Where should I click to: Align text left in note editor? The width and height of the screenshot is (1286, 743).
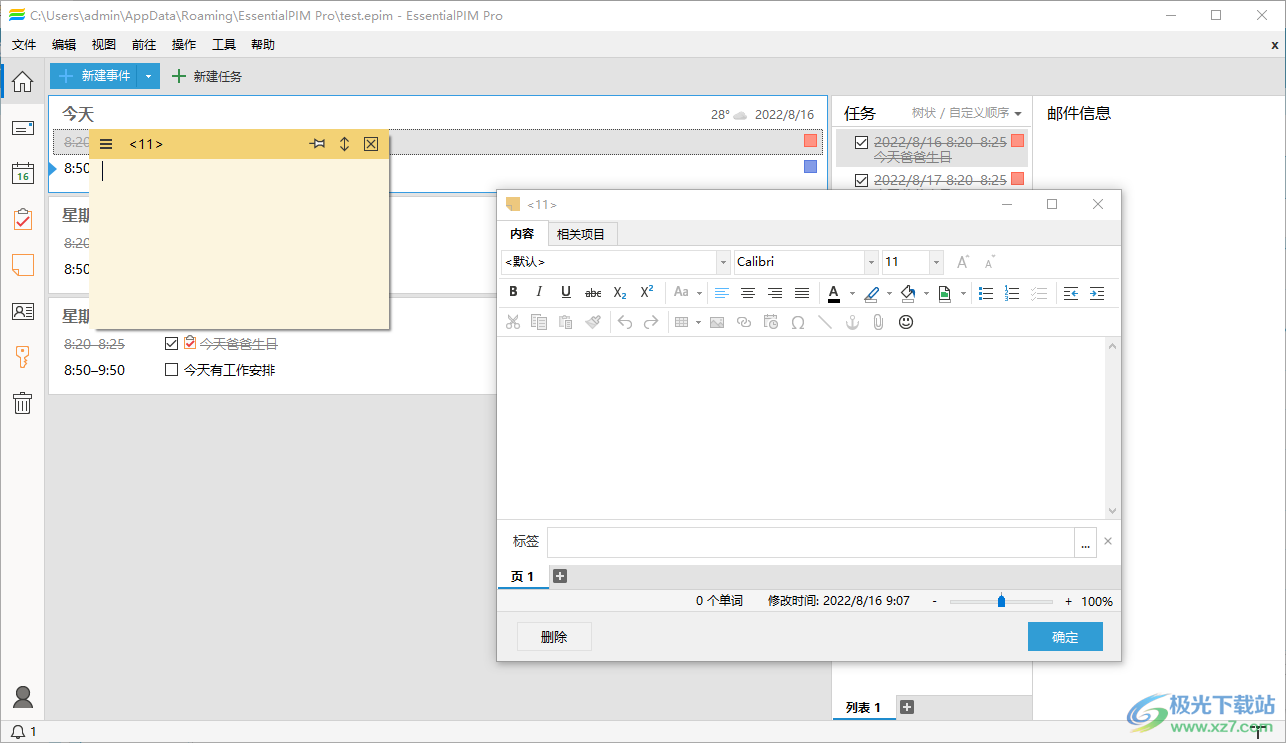[x=721, y=293]
